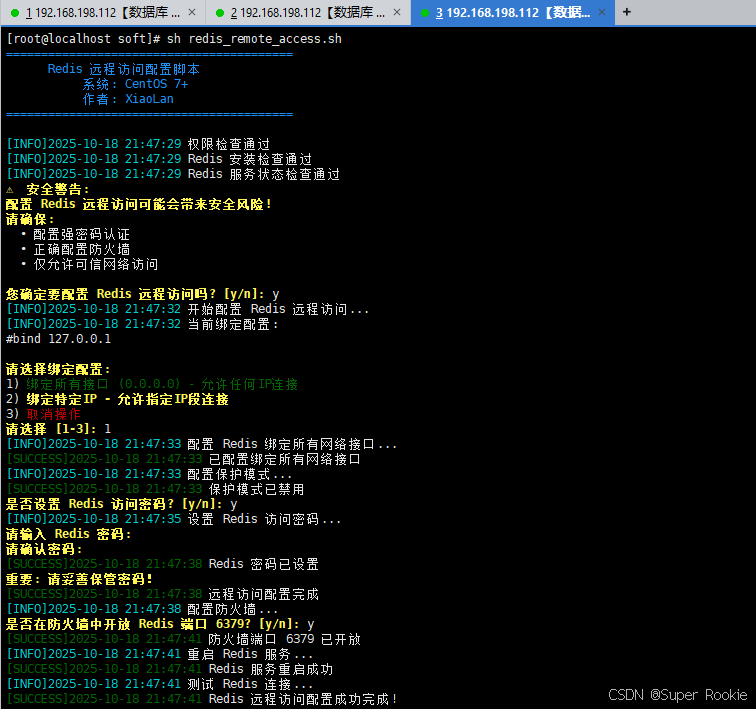The width and height of the screenshot is (756, 709).
Task: Click the log line '开始配置 Redis 远程访问...'
Action: tap(278, 309)
